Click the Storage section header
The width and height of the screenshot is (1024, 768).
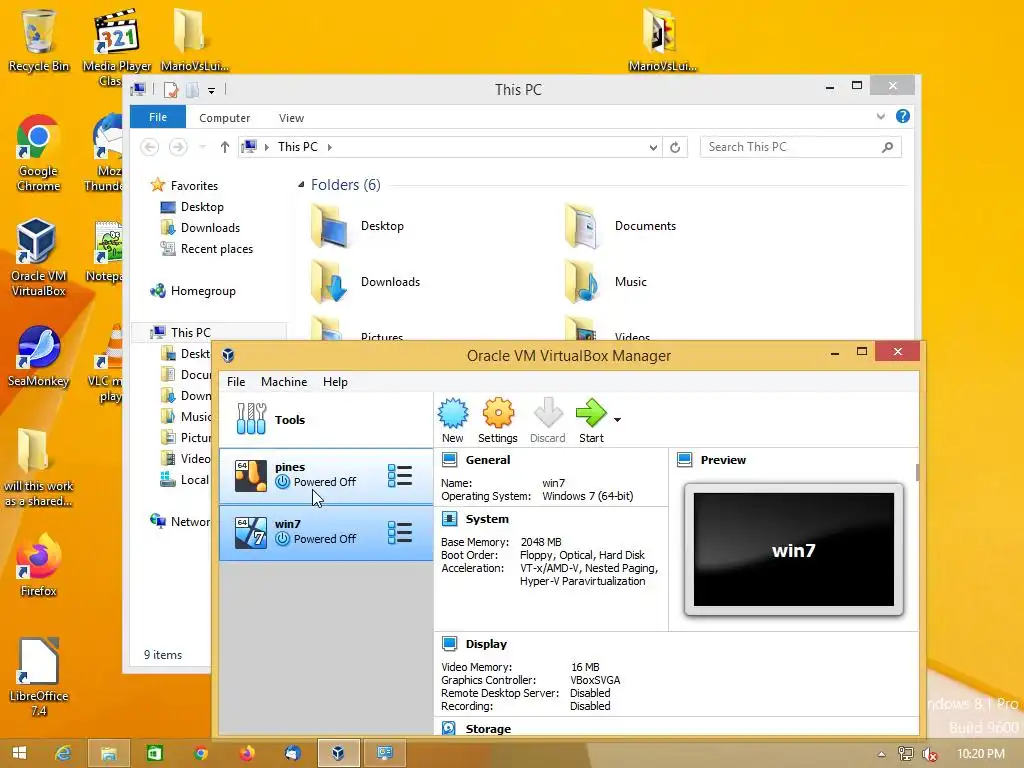pyautogui.click(x=488, y=729)
